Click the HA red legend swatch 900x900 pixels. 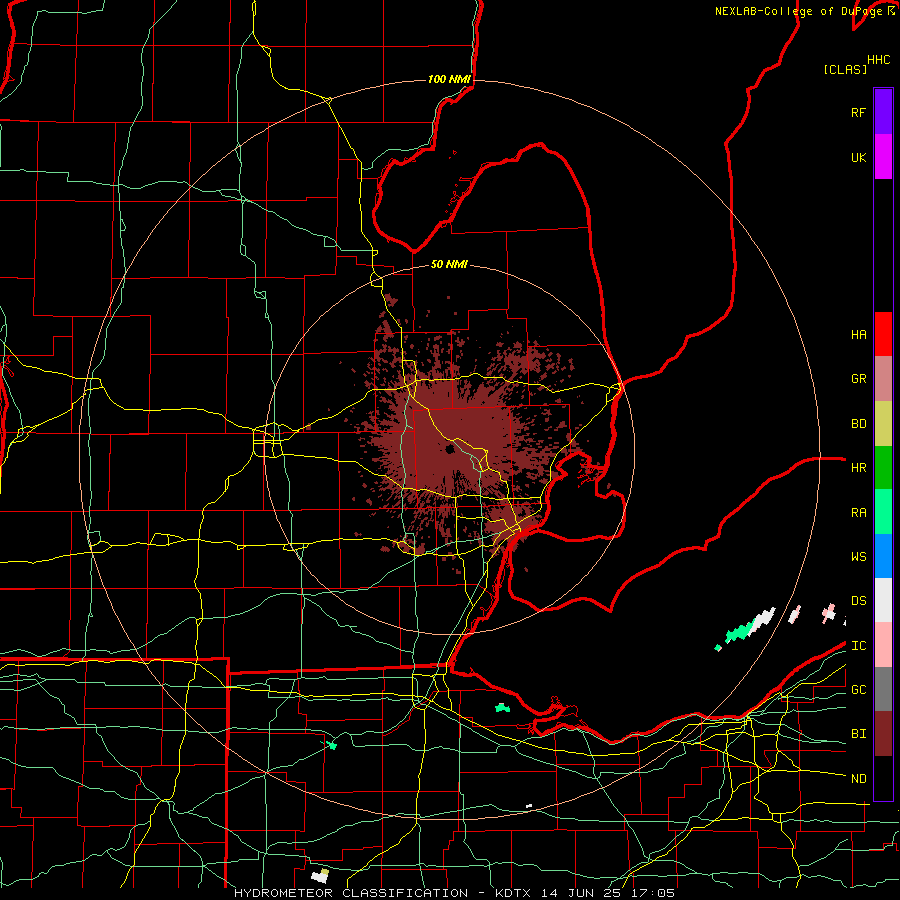pyautogui.click(x=883, y=334)
